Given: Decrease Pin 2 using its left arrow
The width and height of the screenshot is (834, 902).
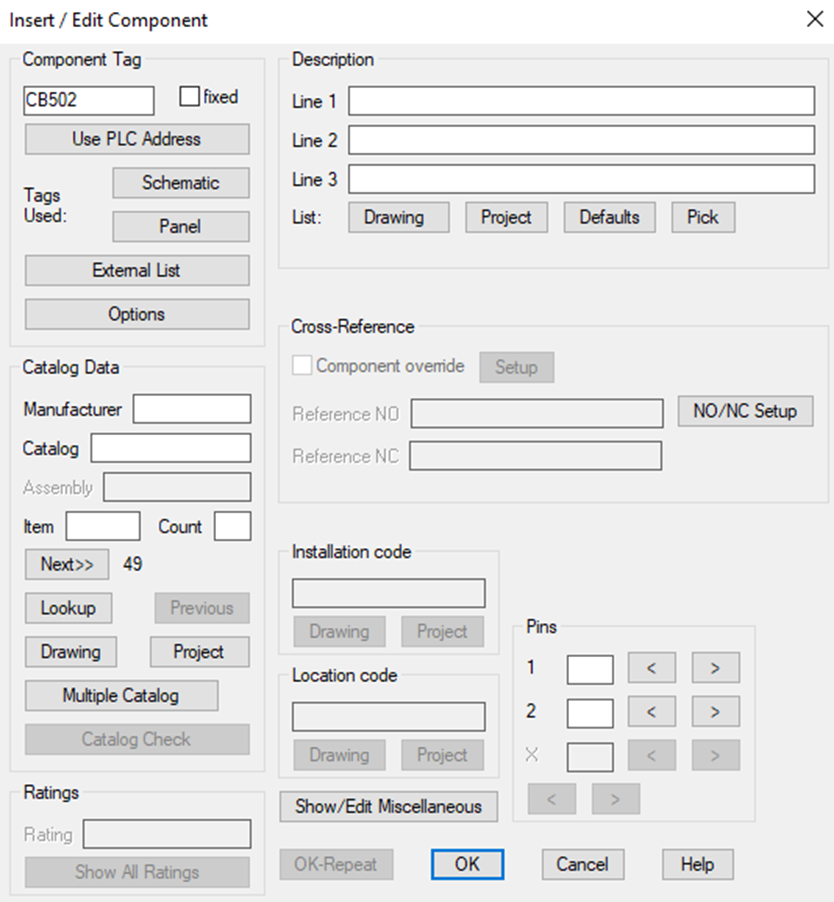Looking at the screenshot, I should click(x=652, y=712).
